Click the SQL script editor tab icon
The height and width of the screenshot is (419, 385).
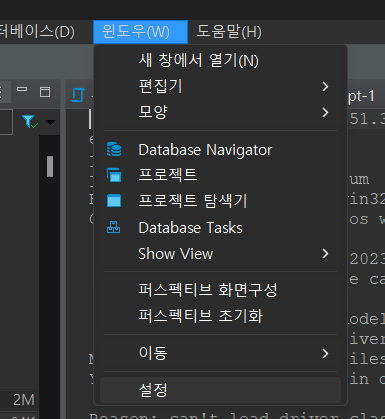(79, 95)
